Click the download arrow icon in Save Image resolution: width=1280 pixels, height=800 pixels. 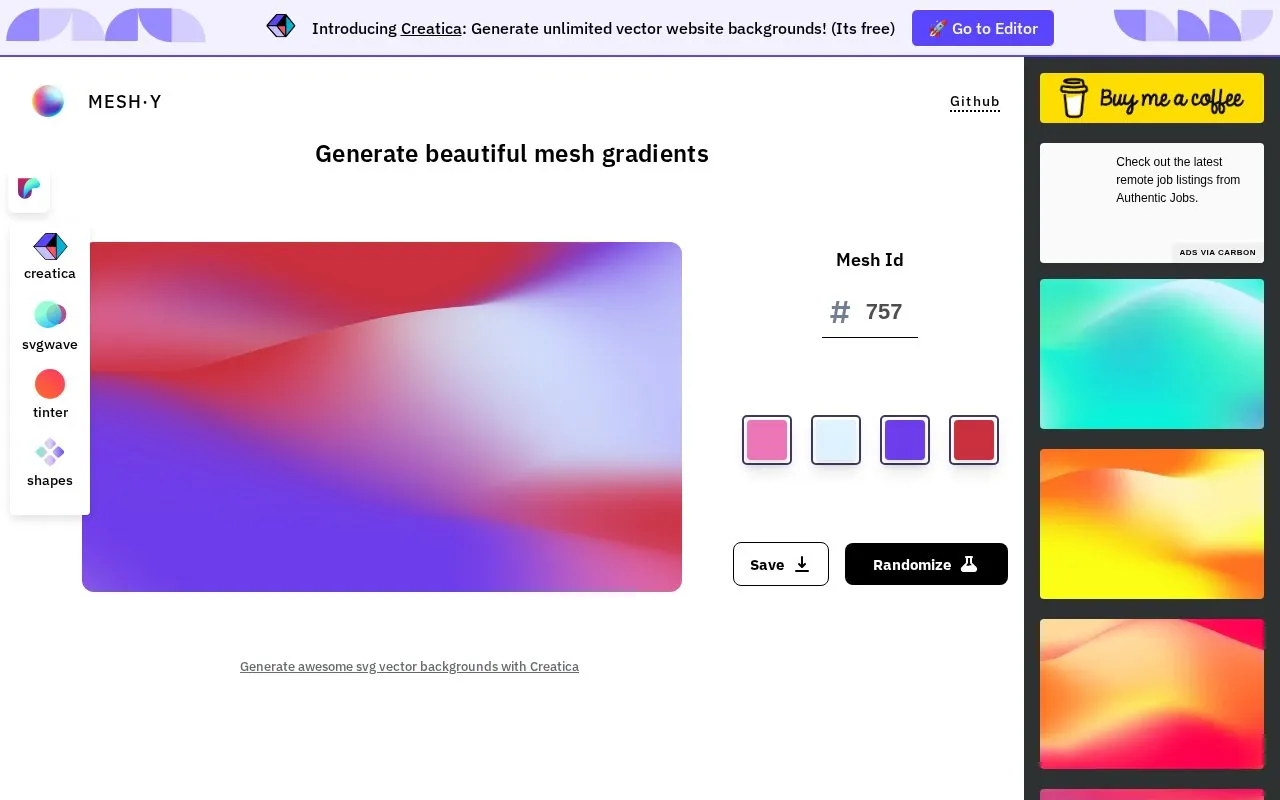point(802,564)
